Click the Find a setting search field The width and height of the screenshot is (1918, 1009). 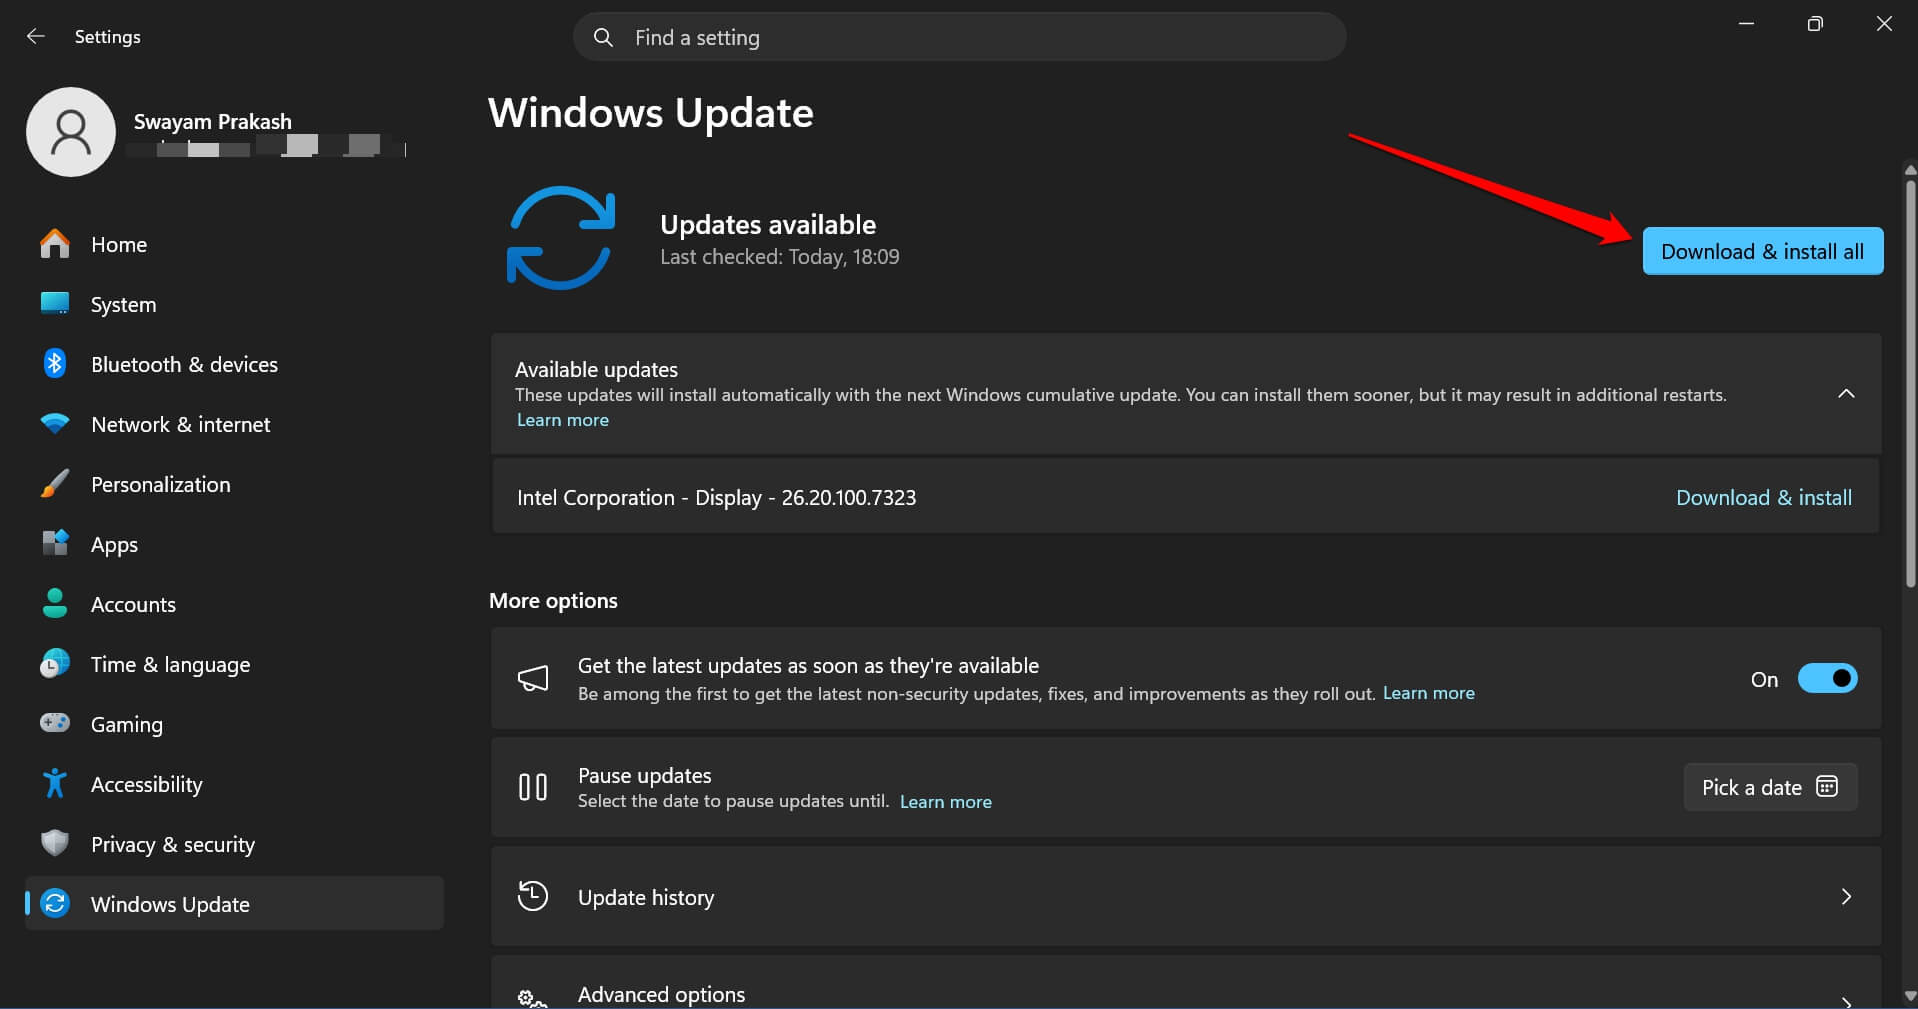pos(960,37)
